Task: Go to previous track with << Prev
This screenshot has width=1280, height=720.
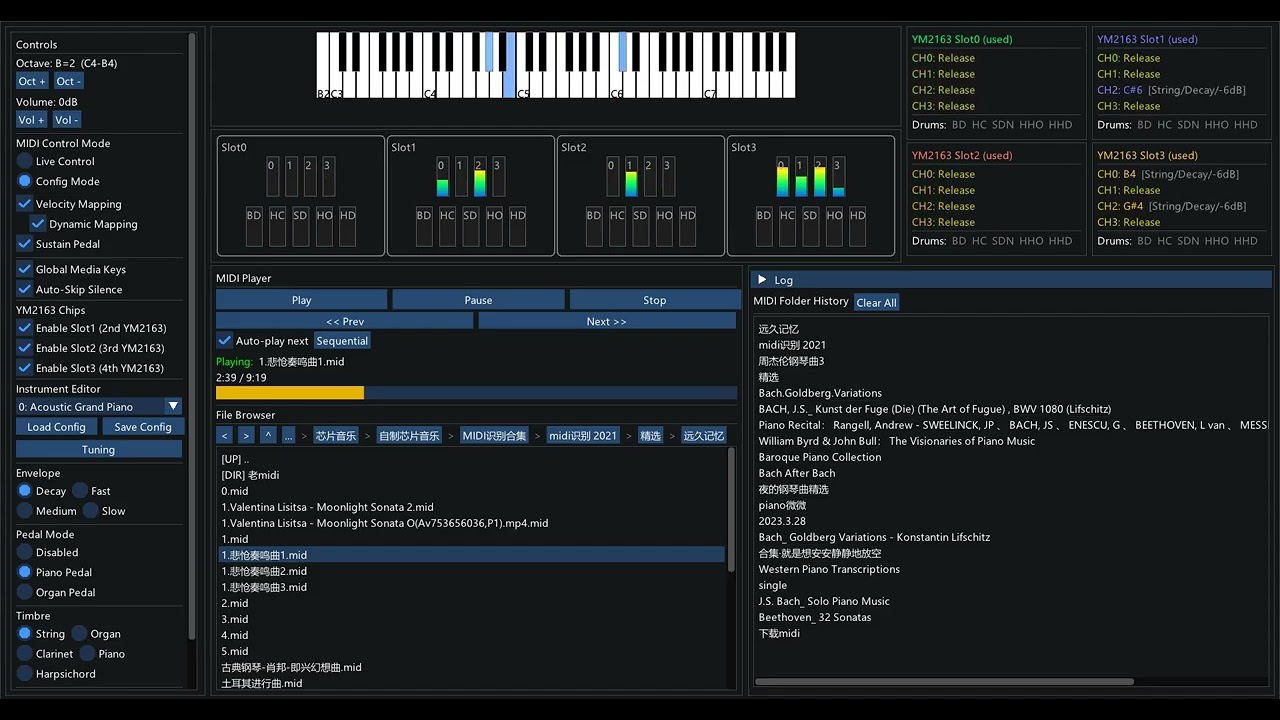Action: coord(345,321)
